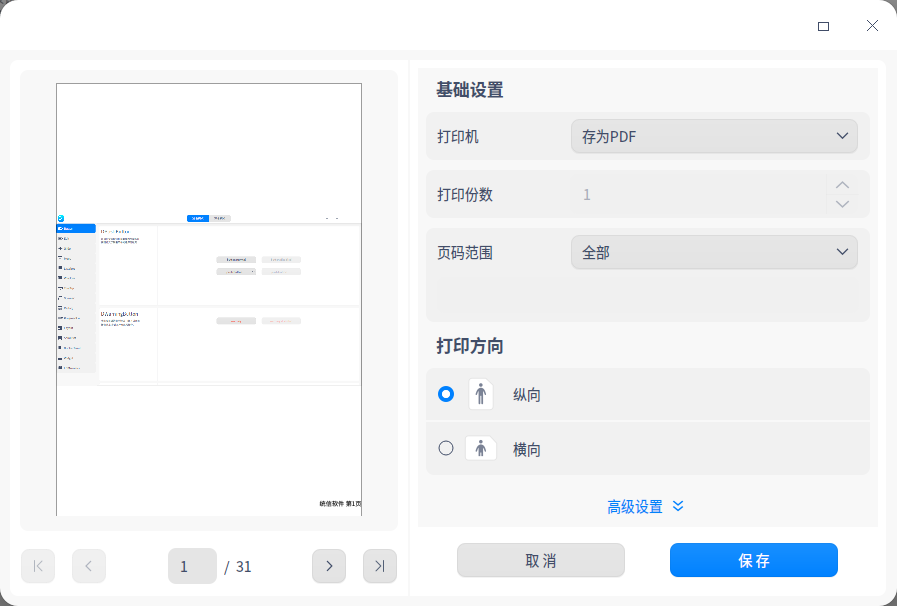Go to the next preview page
The image size is (897, 606).
(329, 566)
